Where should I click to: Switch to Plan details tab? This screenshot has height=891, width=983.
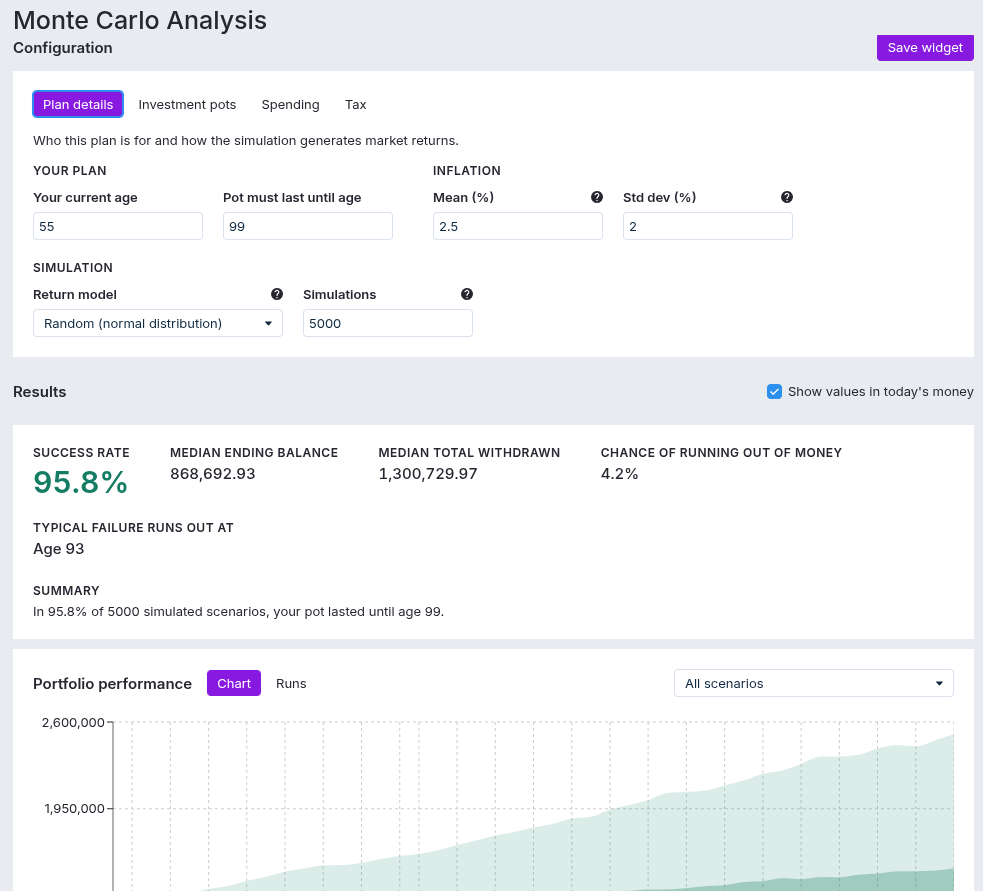78,105
